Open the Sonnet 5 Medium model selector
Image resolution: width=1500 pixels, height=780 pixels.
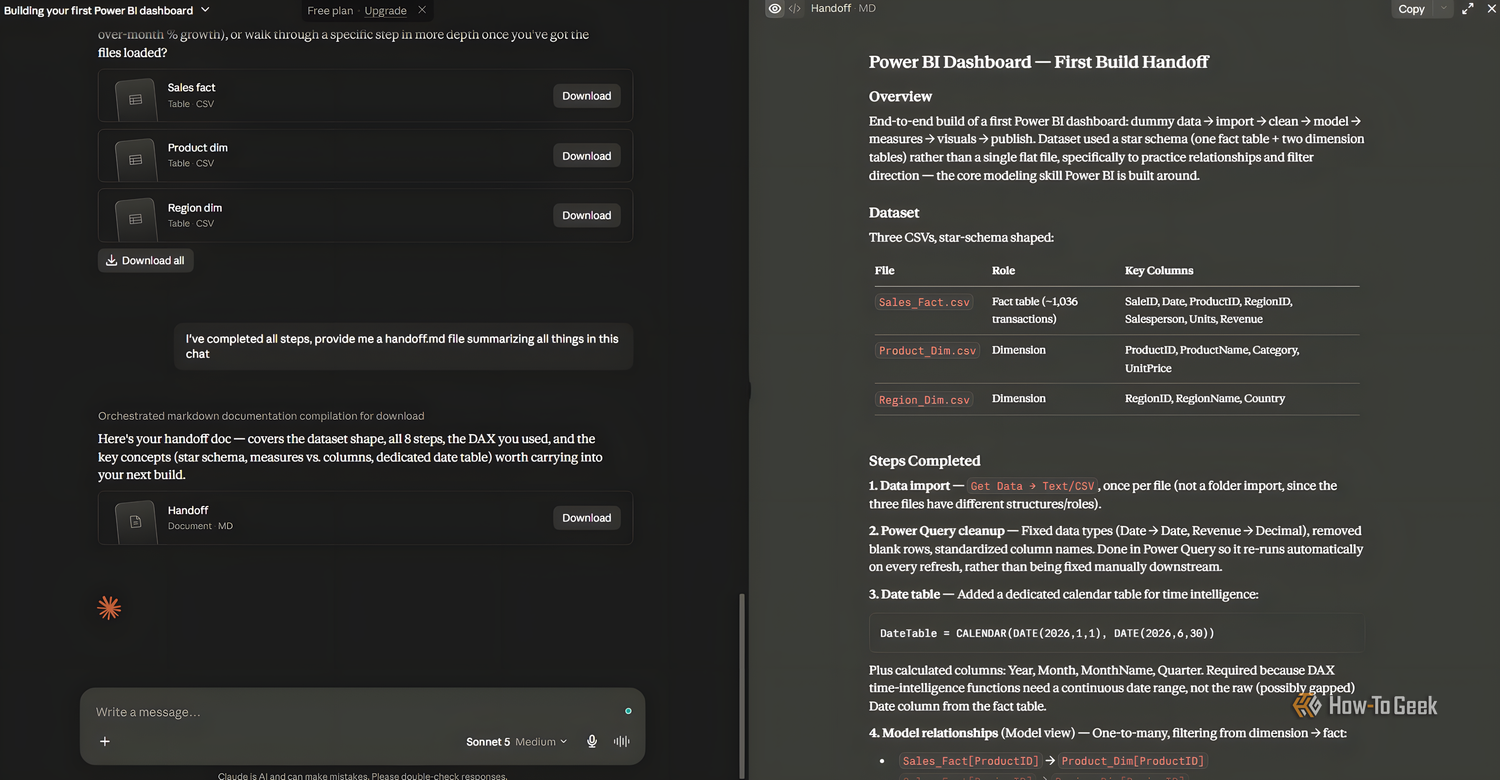(x=516, y=742)
